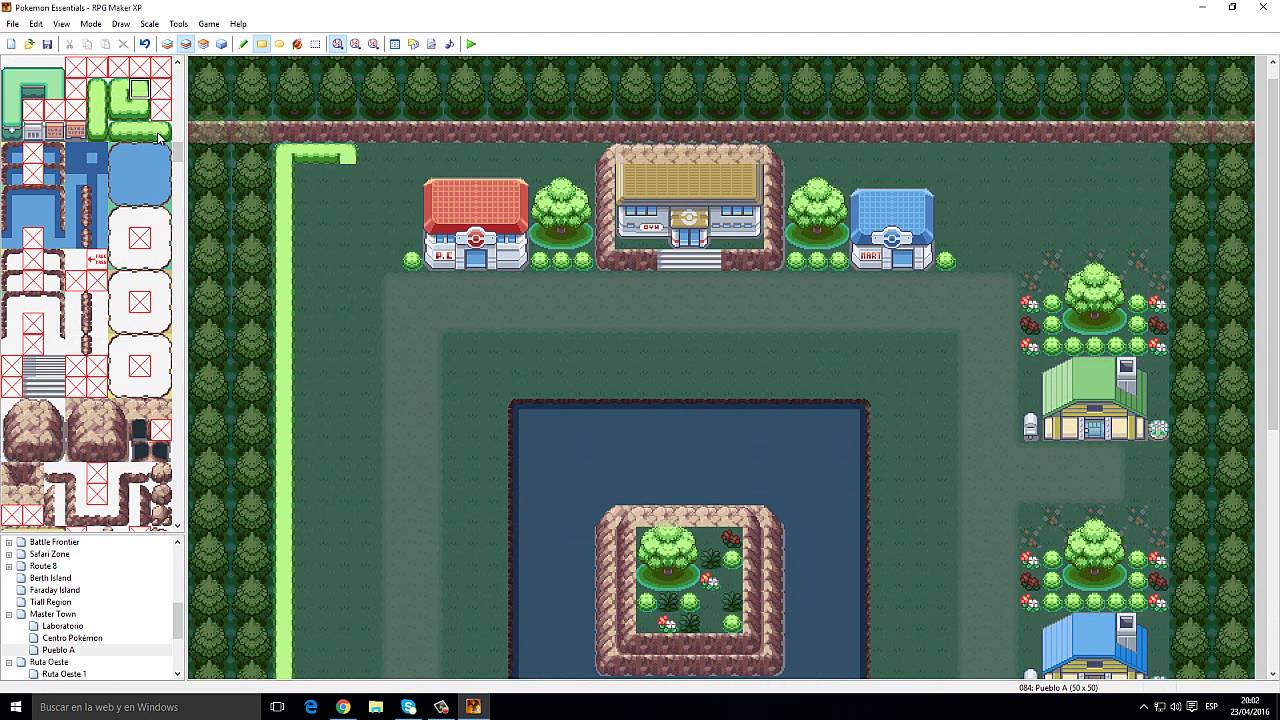The width and height of the screenshot is (1280, 720).
Task: Select the Ruta Oeste 1 map
Action: tap(64, 674)
